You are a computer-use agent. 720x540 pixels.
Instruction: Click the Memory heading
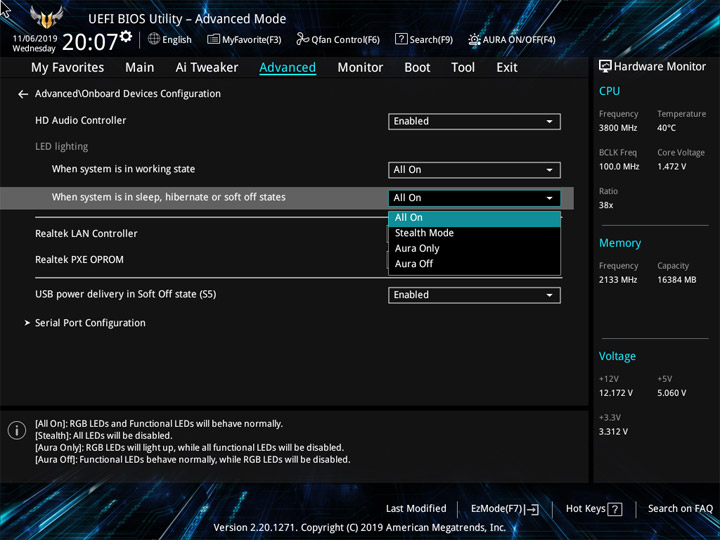click(x=620, y=243)
